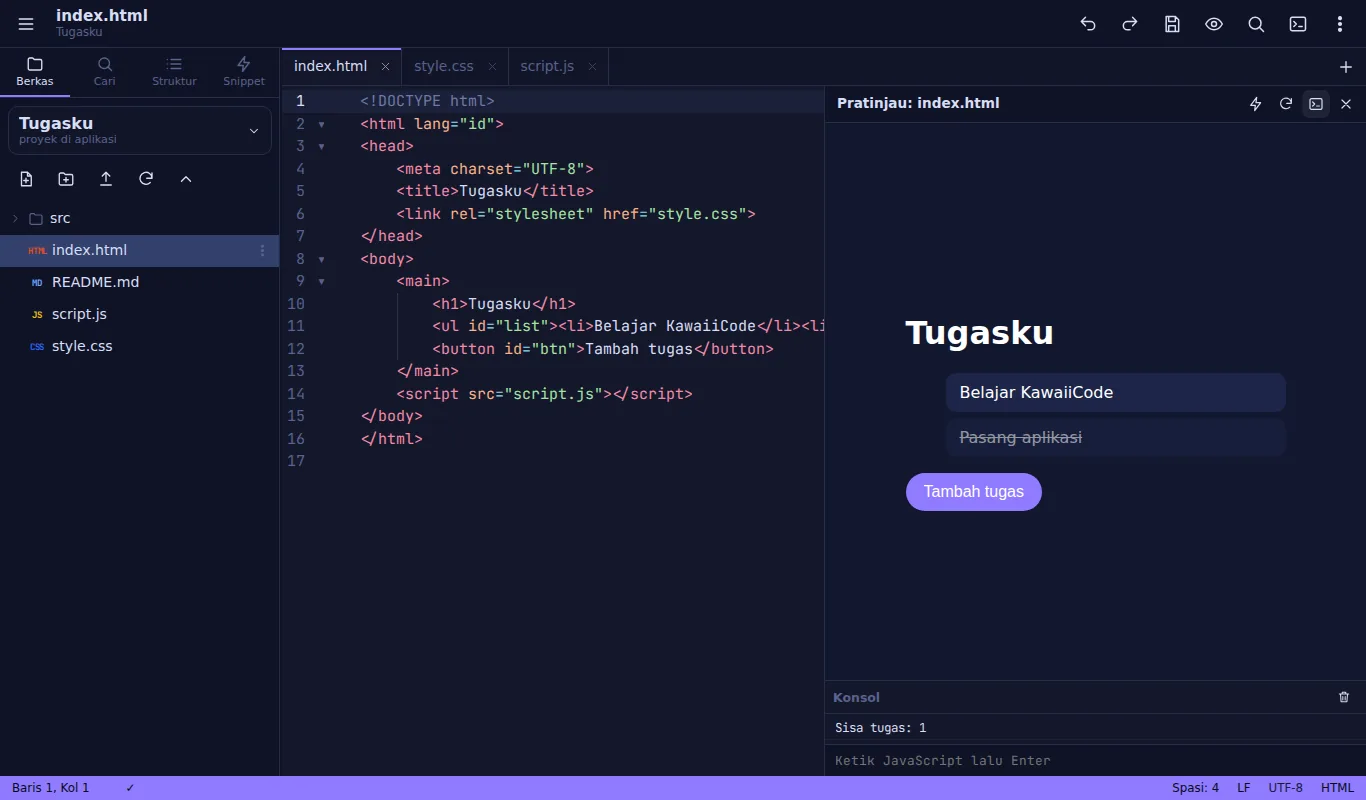Open search from the top toolbar

pos(1256,24)
